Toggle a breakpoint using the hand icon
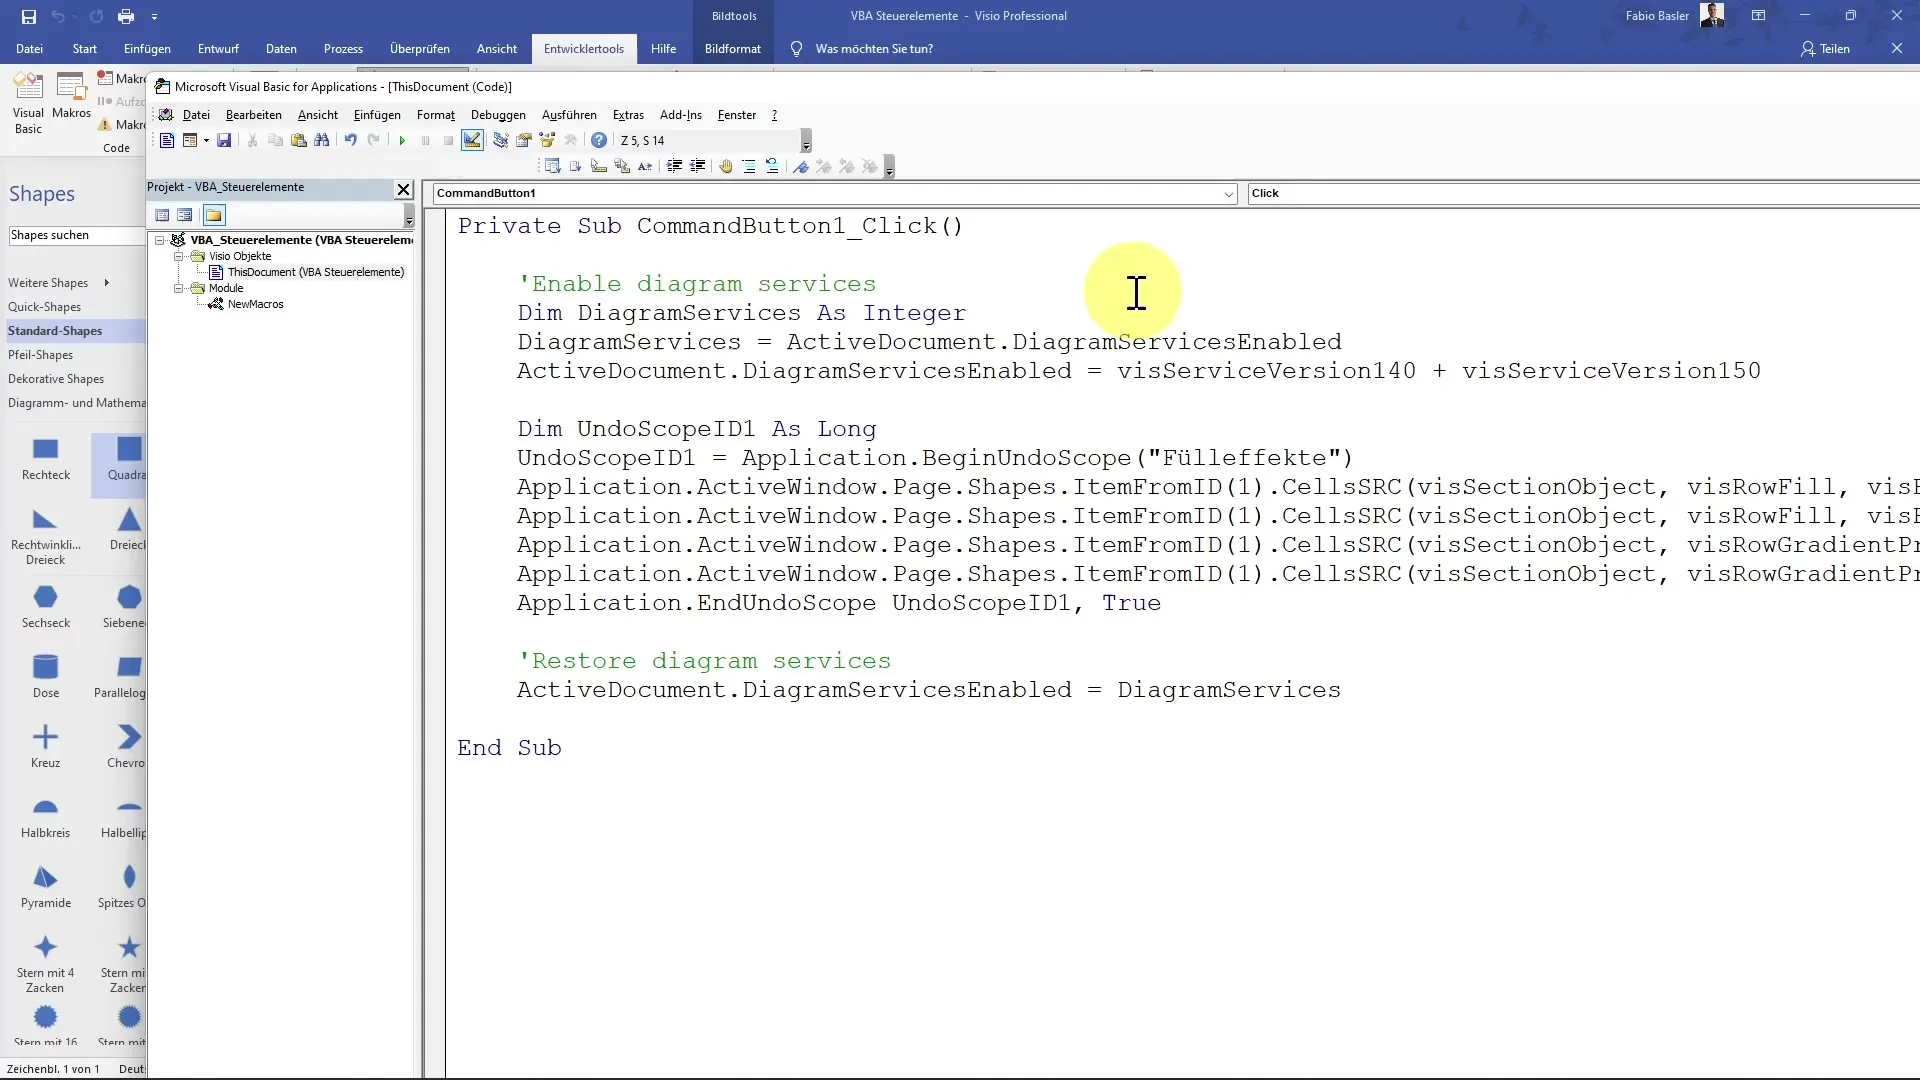1920x1080 pixels. coord(726,166)
